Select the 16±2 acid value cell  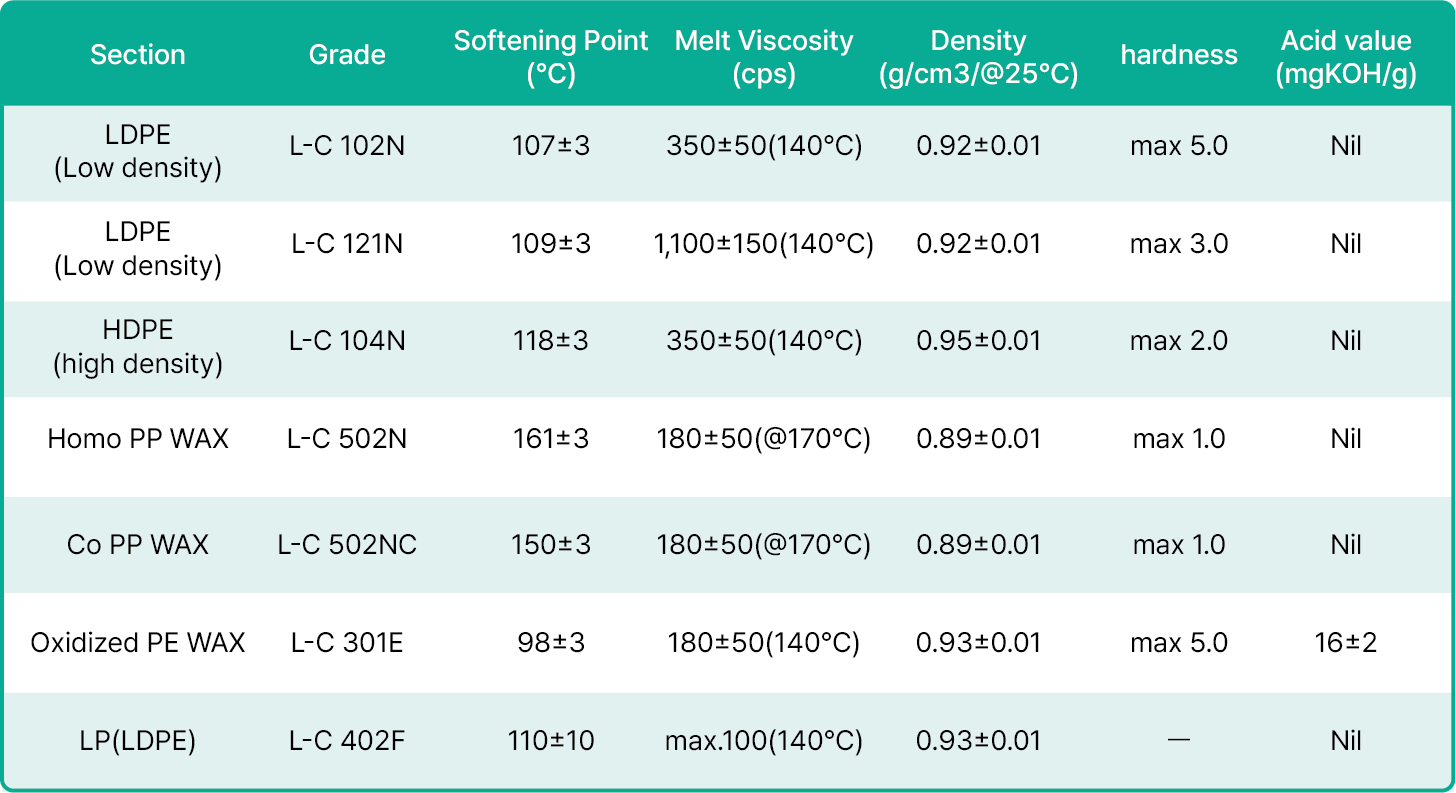(x=1346, y=643)
